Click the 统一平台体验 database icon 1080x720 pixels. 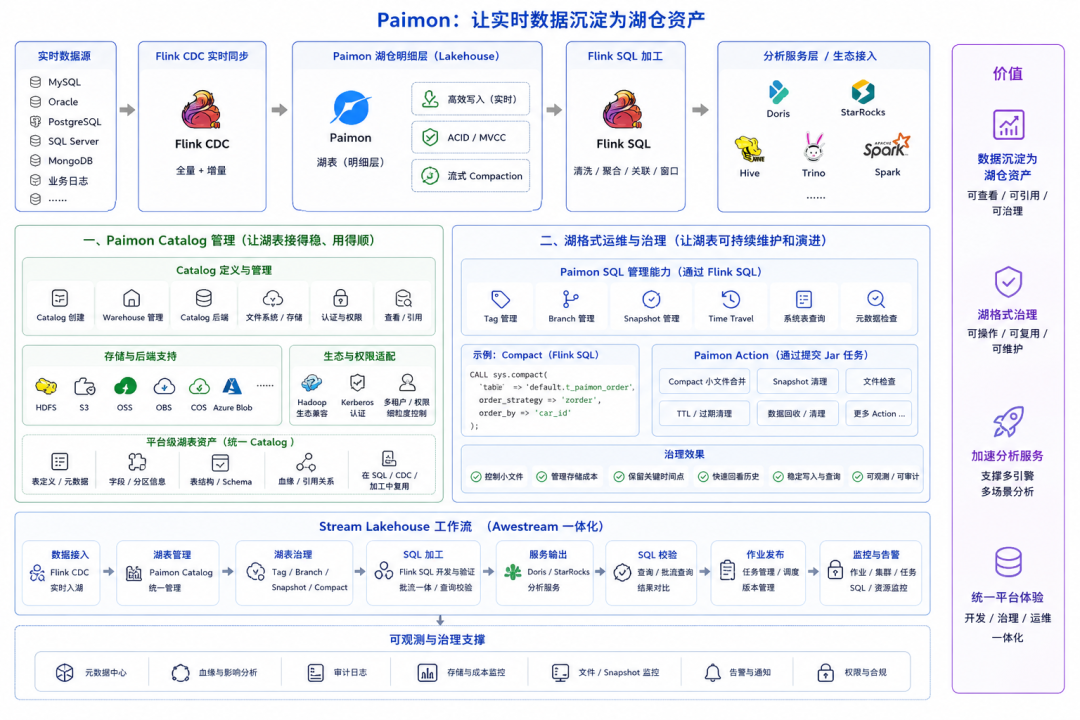click(x=1008, y=562)
